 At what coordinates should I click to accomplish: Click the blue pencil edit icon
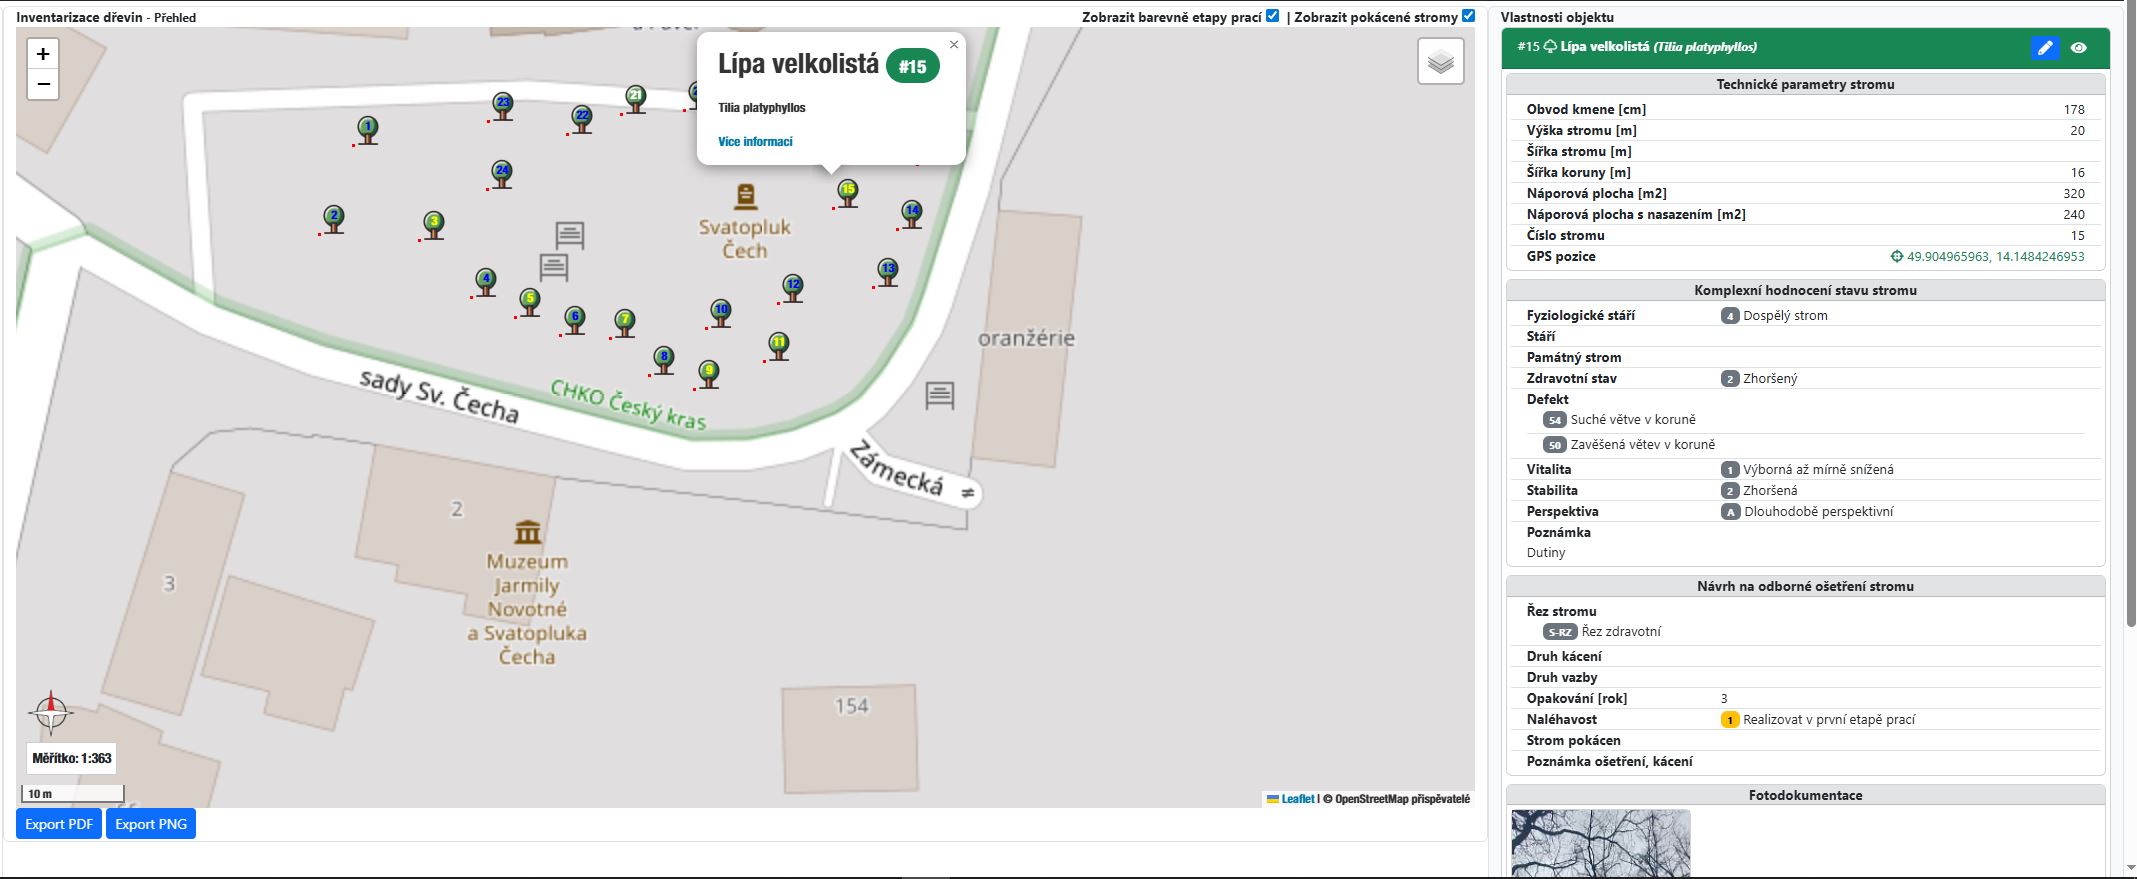click(x=2044, y=47)
